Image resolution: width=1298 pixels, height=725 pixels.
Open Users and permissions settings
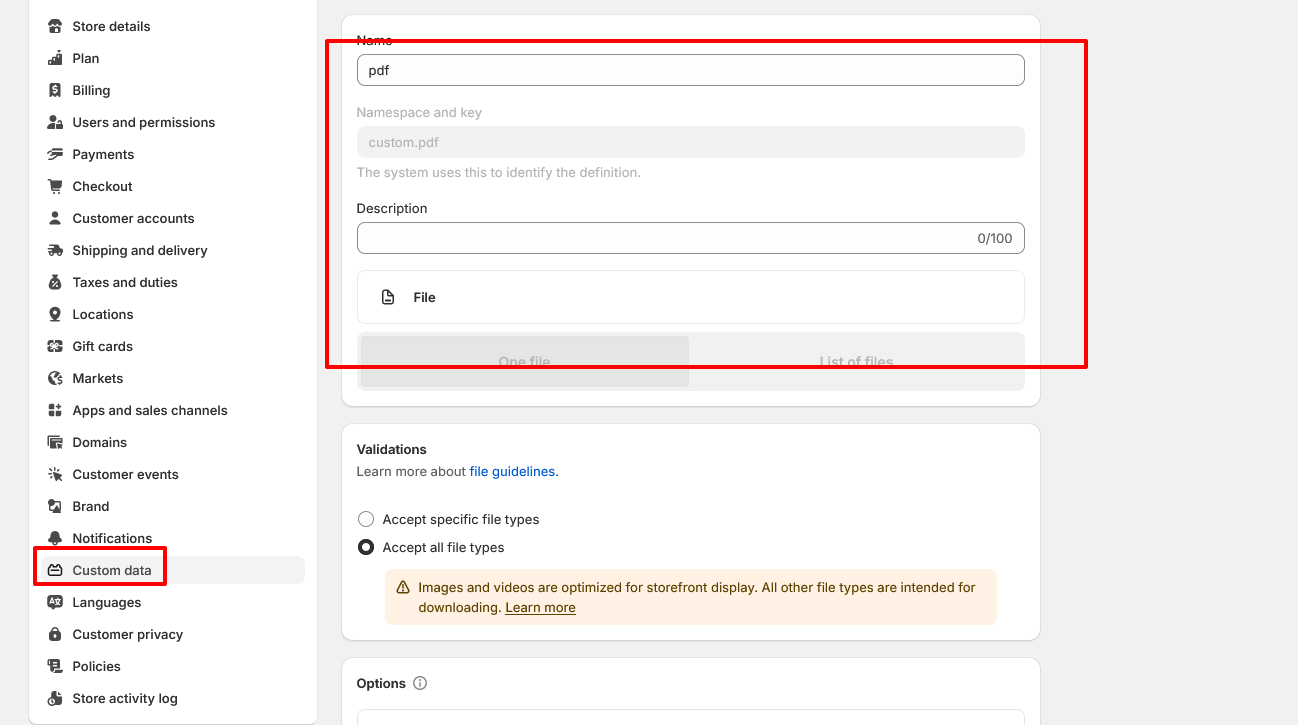pos(143,122)
